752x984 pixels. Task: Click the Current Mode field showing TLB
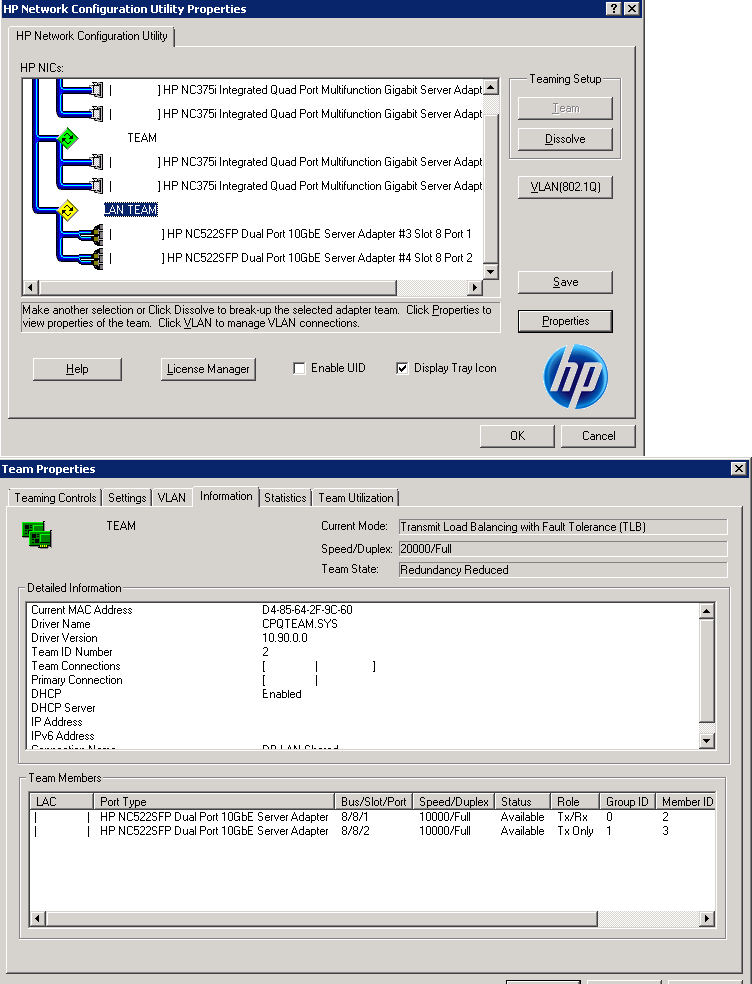pyautogui.click(x=563, y=527)
